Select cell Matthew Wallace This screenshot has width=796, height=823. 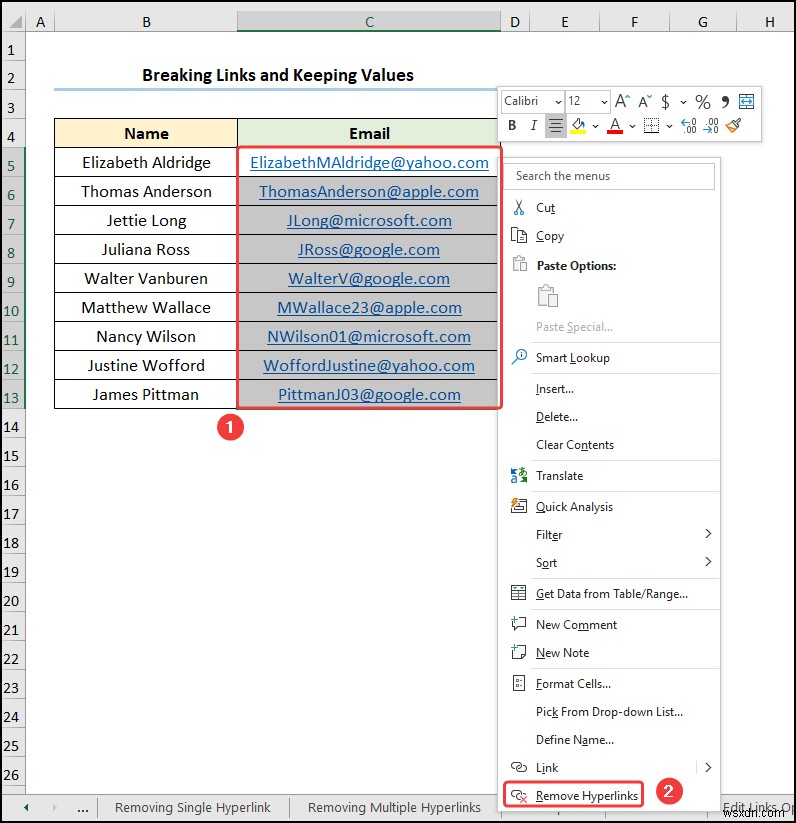[x=146, y=308]
